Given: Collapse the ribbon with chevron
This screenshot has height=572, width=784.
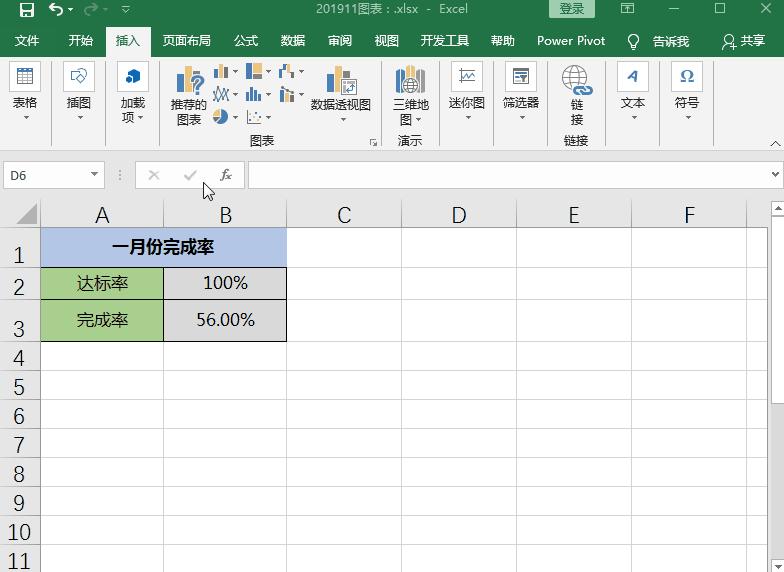Looking at the screenshot, I should point(775,144).
